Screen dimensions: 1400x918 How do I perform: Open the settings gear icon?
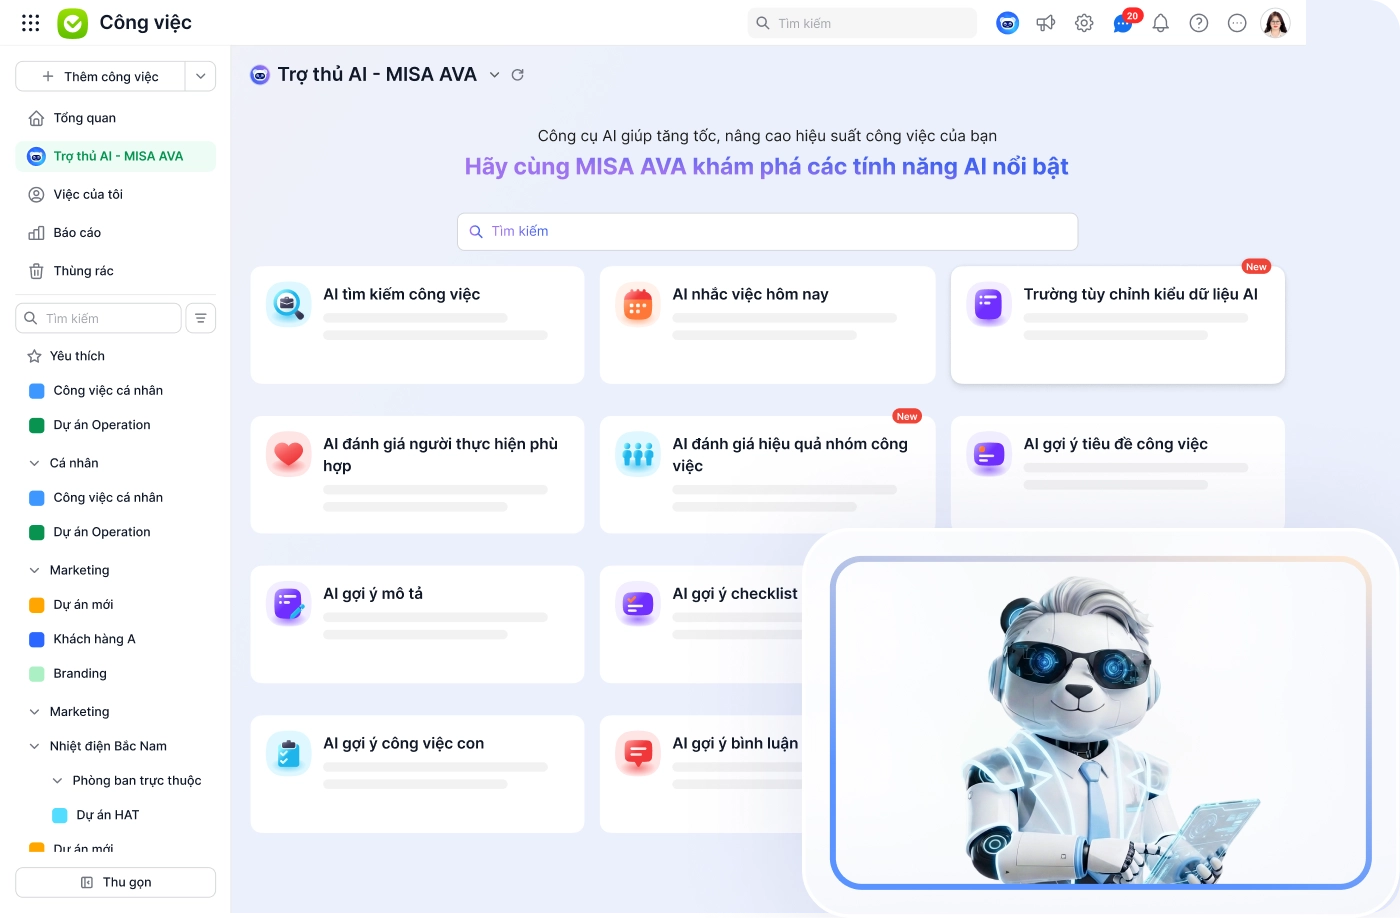click(x=1084, y=23)
